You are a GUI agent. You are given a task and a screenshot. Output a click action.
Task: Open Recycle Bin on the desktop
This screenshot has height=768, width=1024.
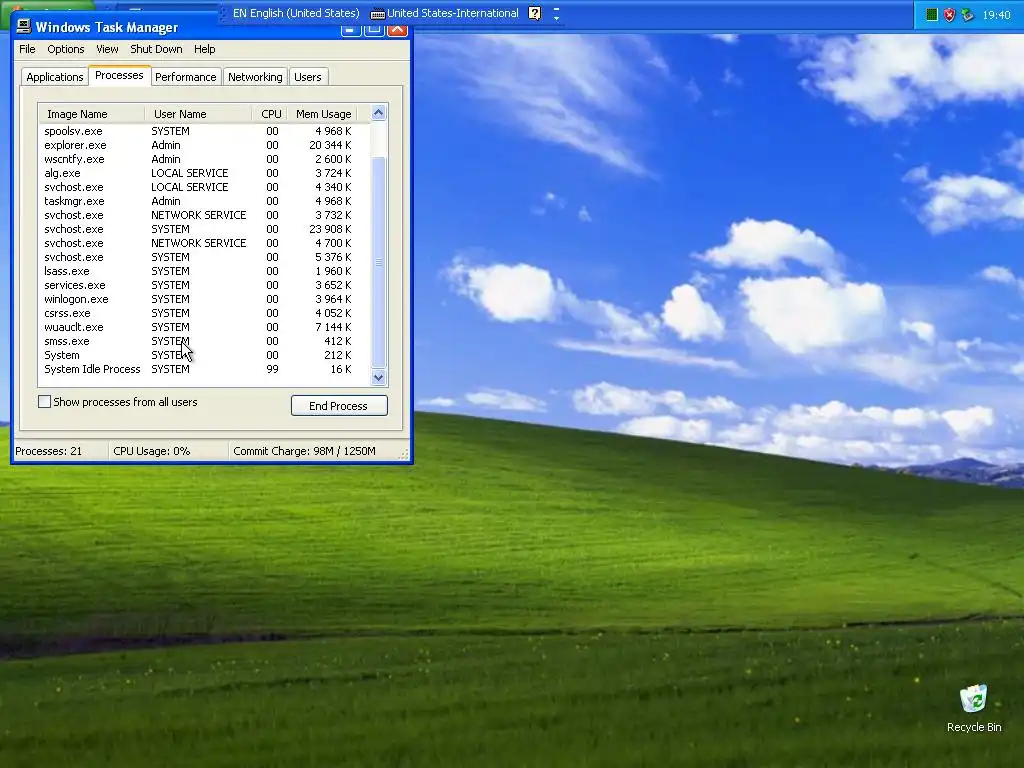tap(974, 708)
